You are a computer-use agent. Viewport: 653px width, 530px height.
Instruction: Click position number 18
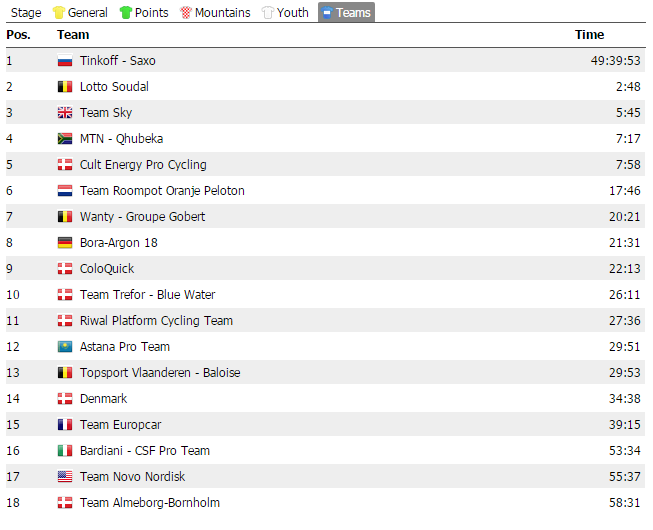[x=13, y=503]
